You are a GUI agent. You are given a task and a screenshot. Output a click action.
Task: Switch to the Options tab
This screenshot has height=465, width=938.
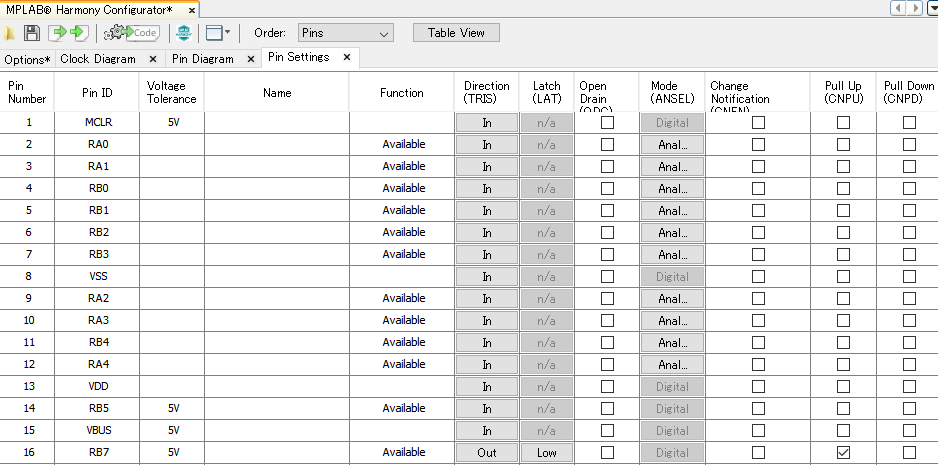[26, 59]
